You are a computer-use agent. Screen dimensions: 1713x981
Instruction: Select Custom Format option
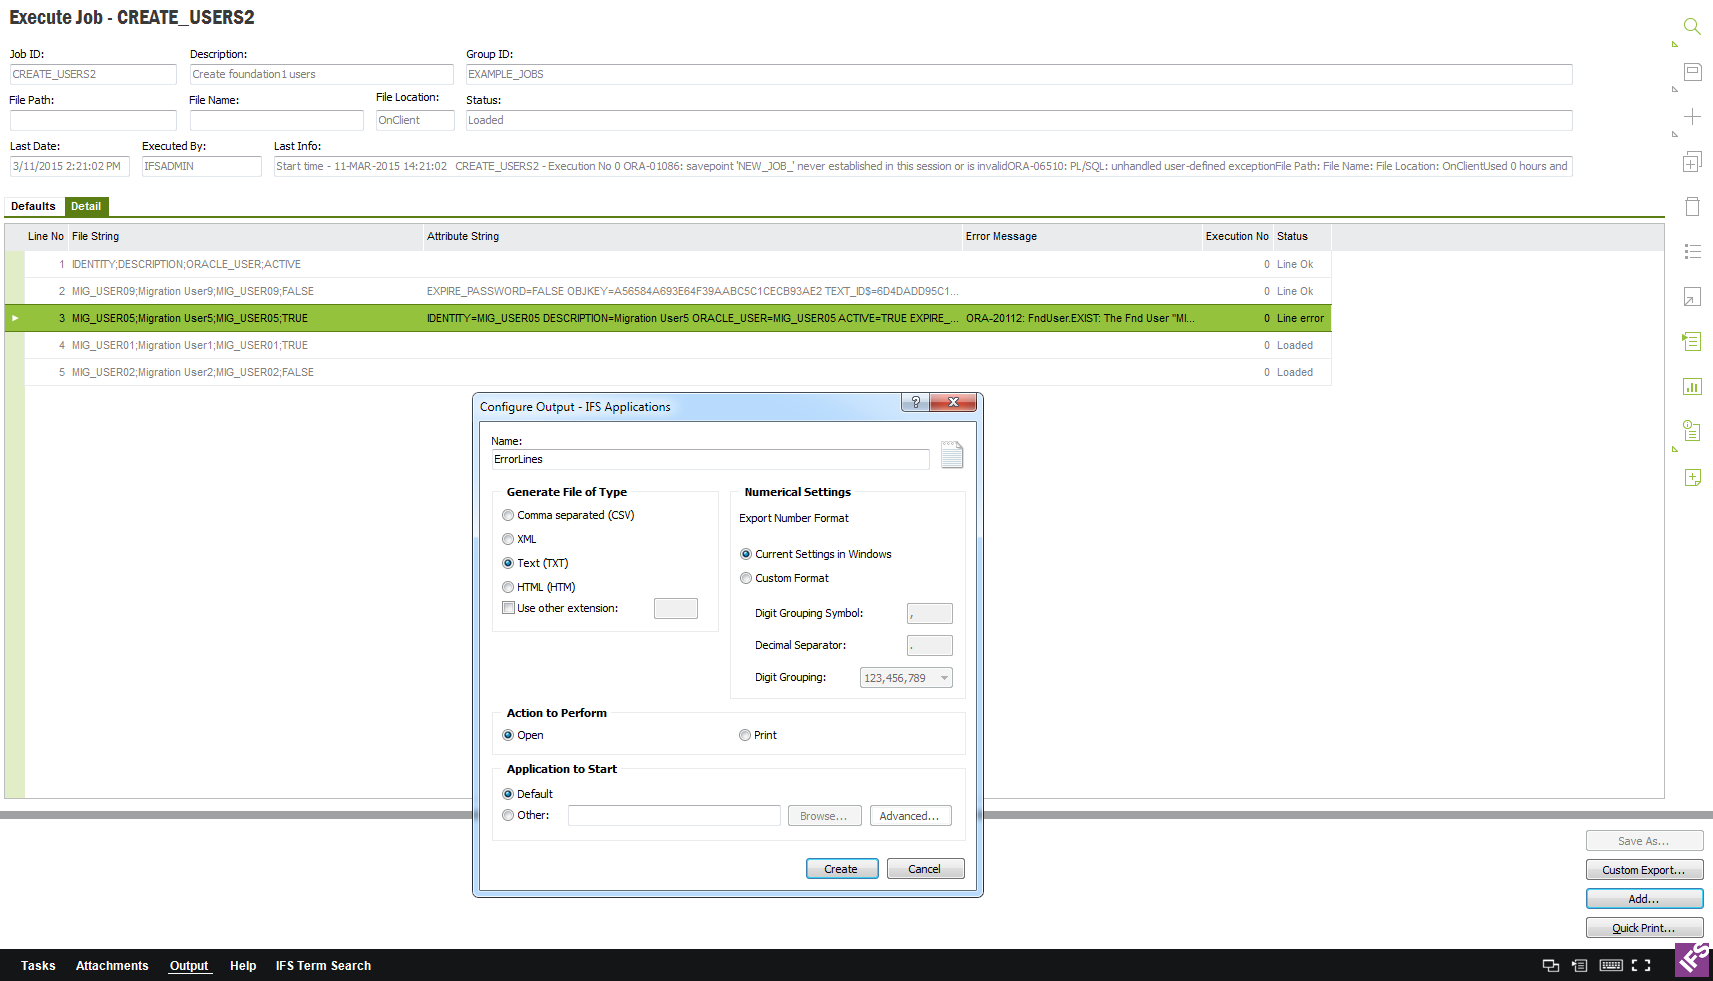click(746, 578)
